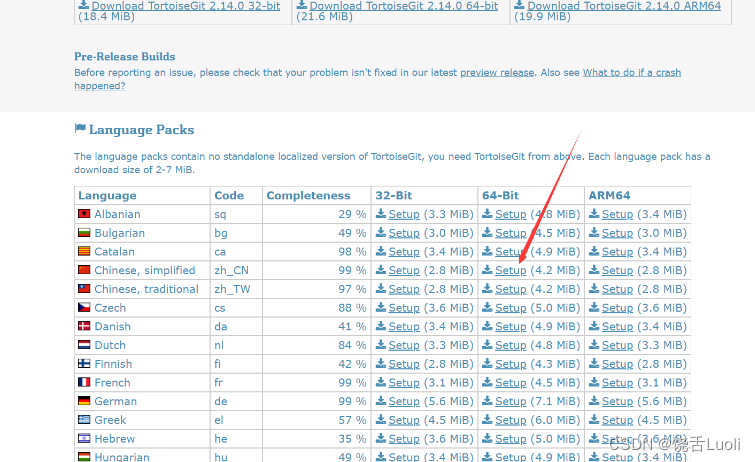
Task: Click the Finnish language name
Action: pos(113,364)
